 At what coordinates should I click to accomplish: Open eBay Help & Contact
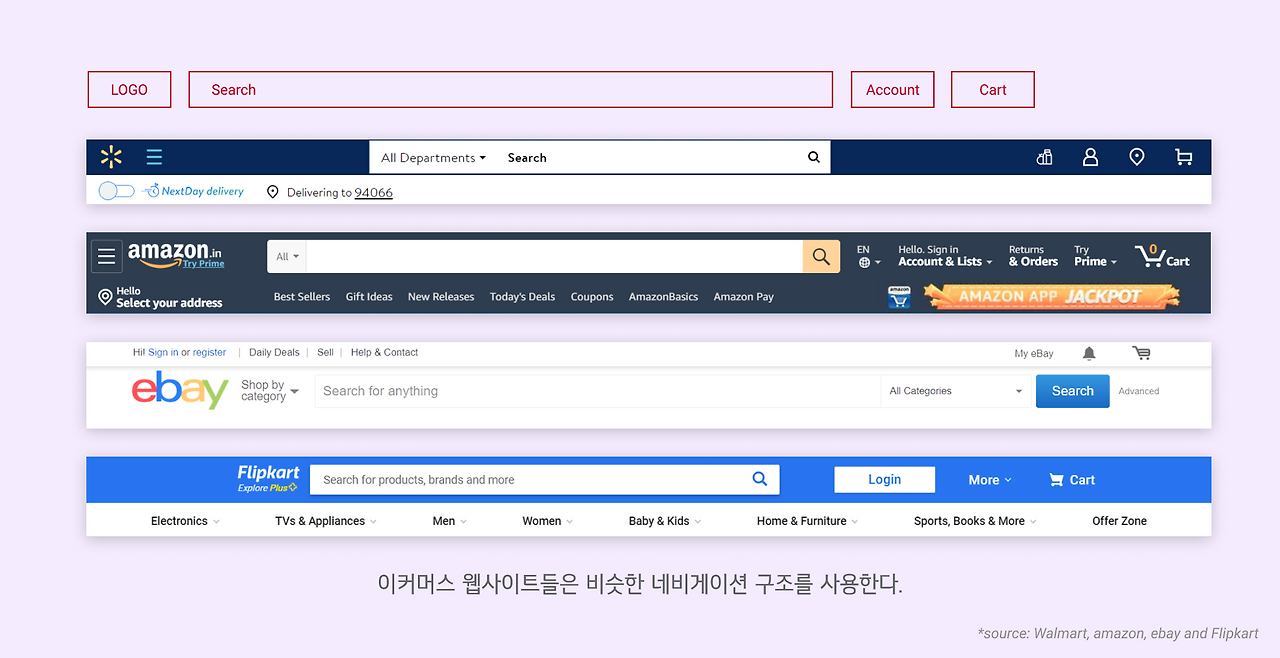(x=384, y=353)
